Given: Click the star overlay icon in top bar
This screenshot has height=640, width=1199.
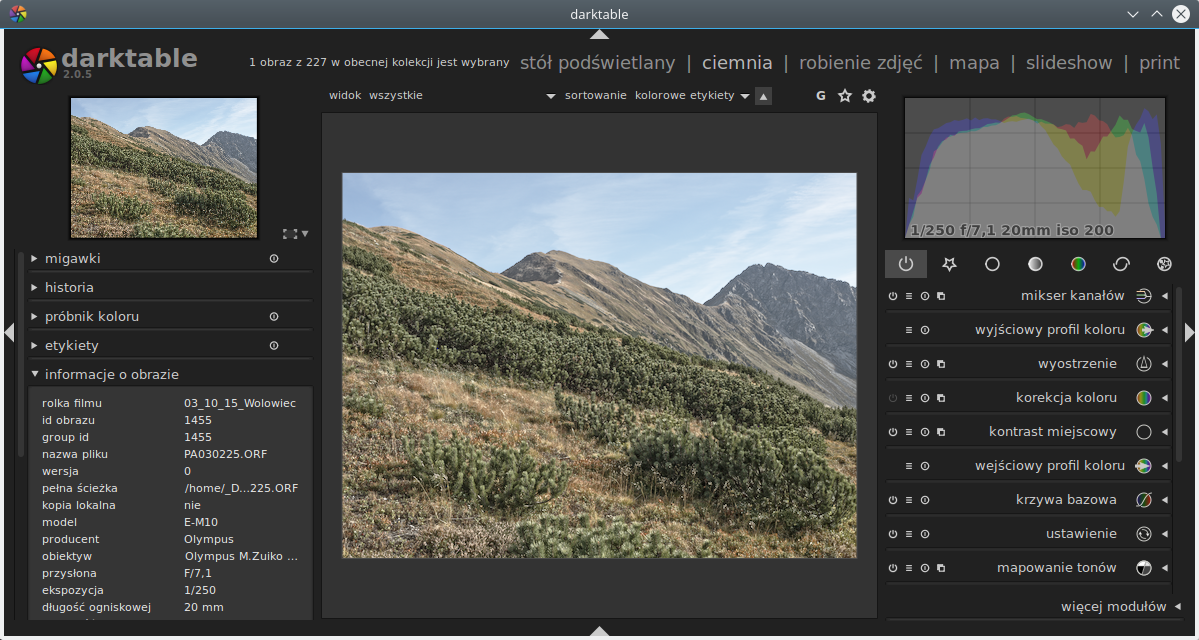Looking at the screenshot, I should 845,96.
